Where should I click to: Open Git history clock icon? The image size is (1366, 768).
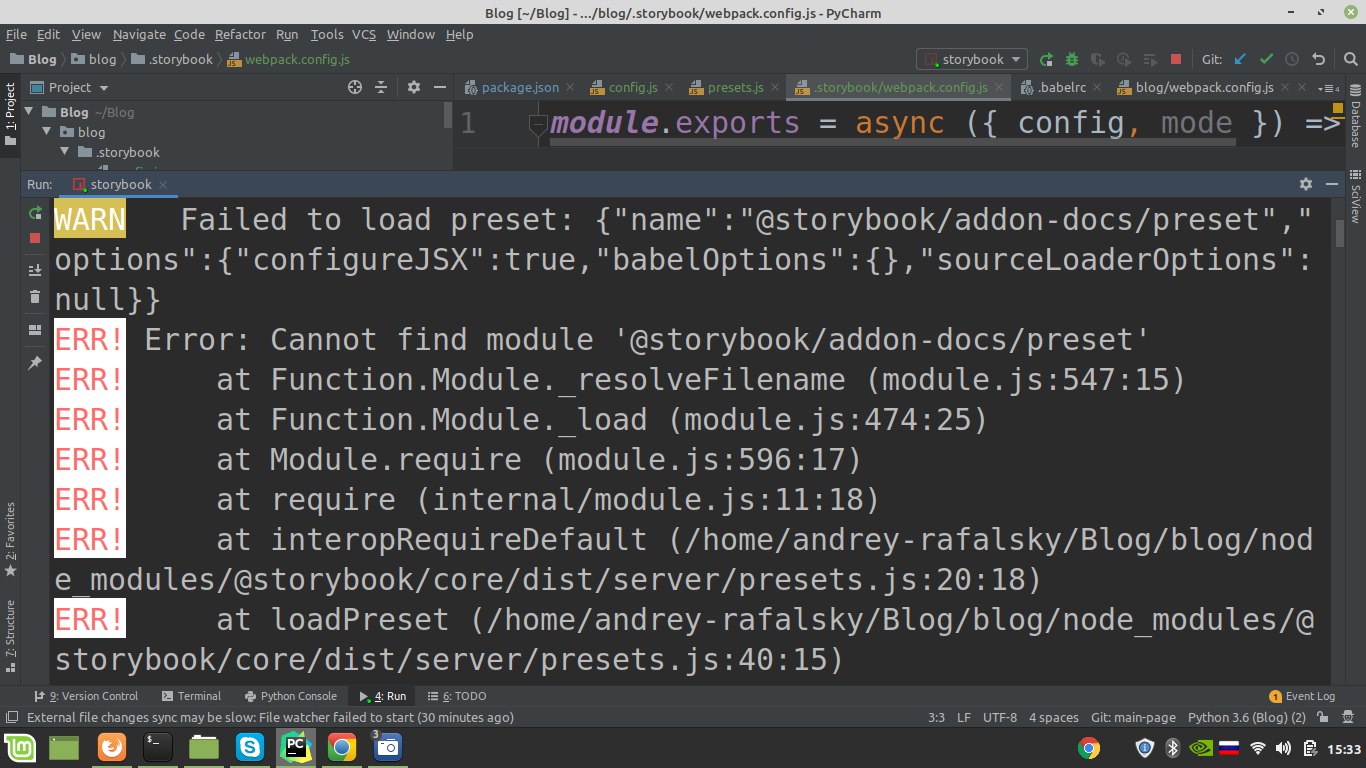[x=1292, y=60]
